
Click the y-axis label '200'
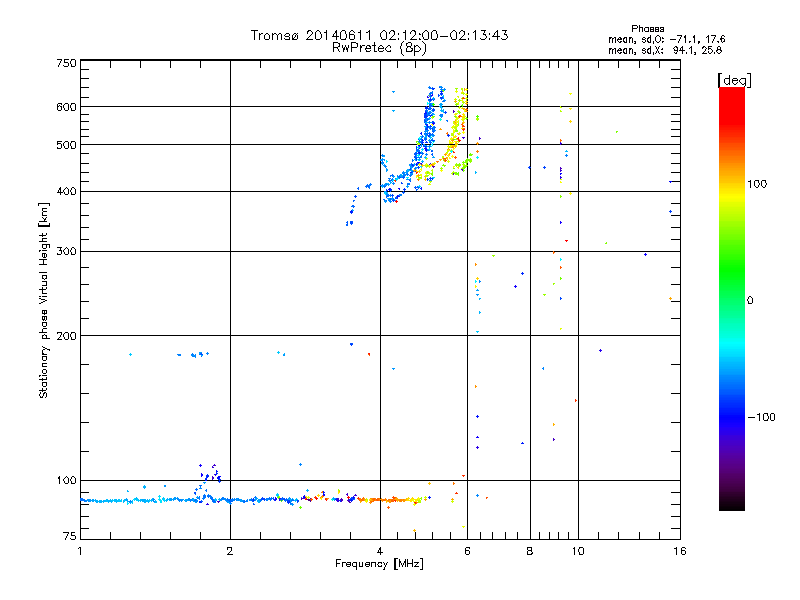pyautogui.click(x=66, y=336)
